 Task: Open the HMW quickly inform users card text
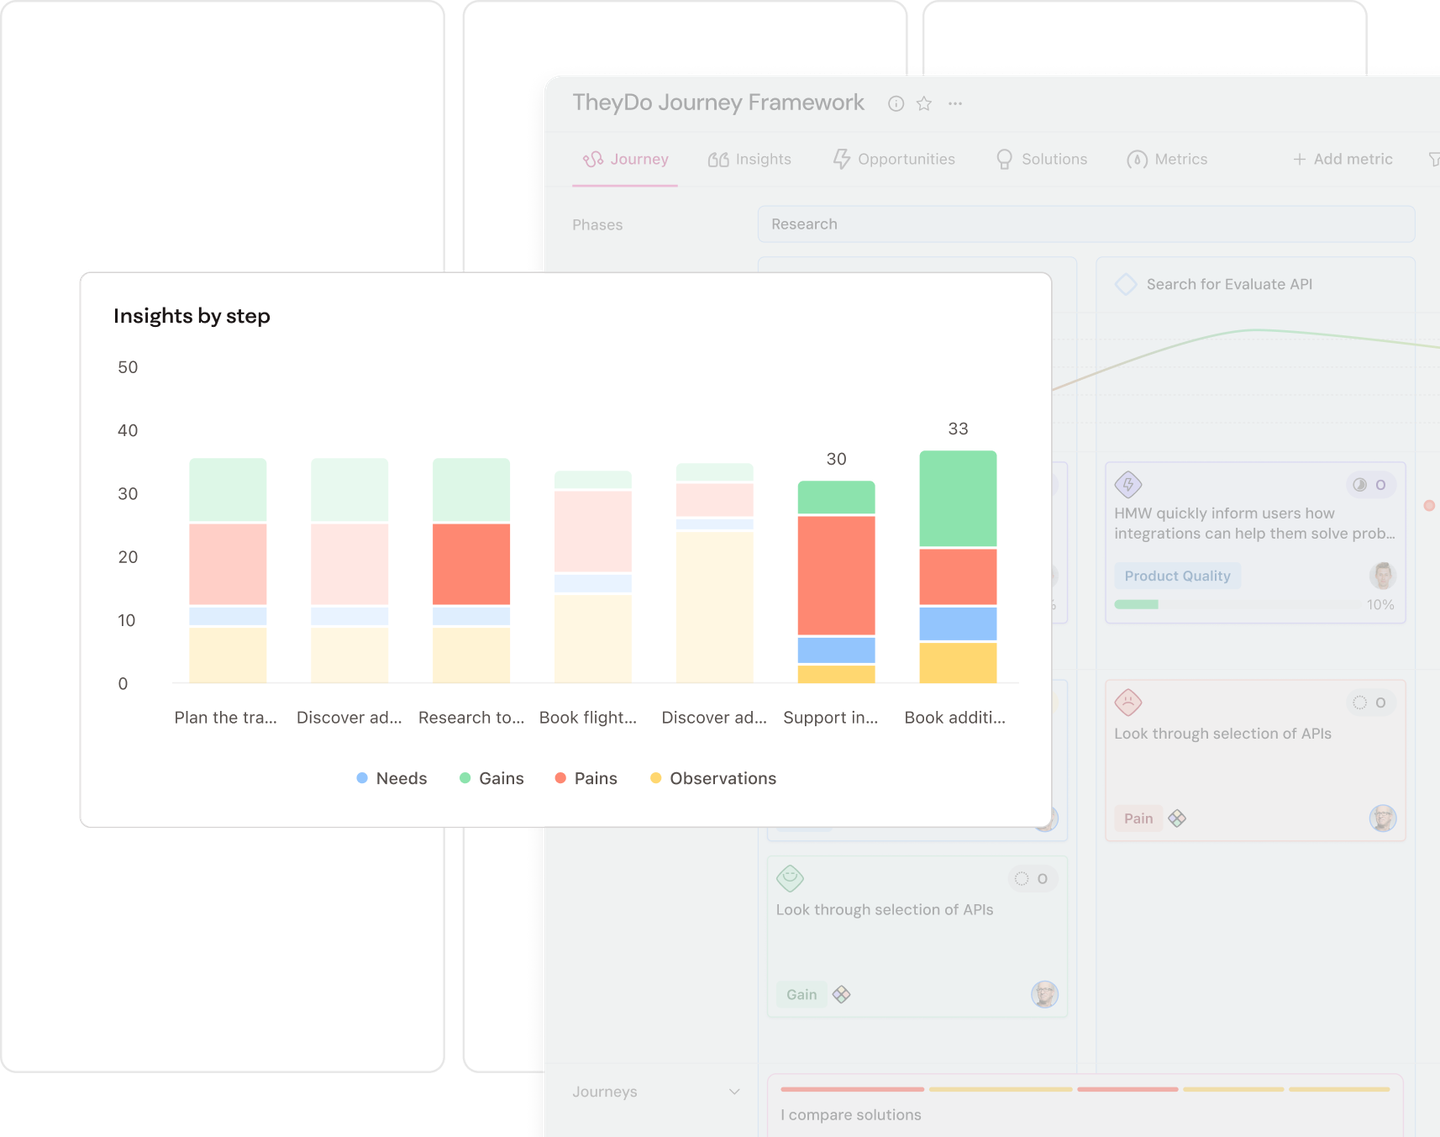pyautogui.click(x=1254, y=523)
